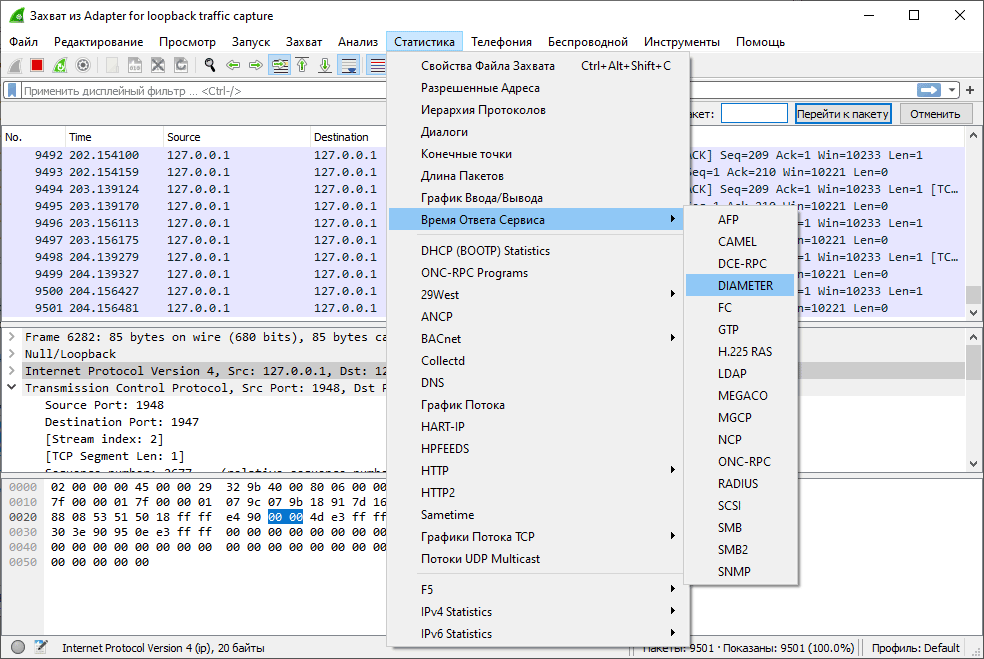Stop the running capture with red square
984x659 pixels.
click(x=37, y=65)
